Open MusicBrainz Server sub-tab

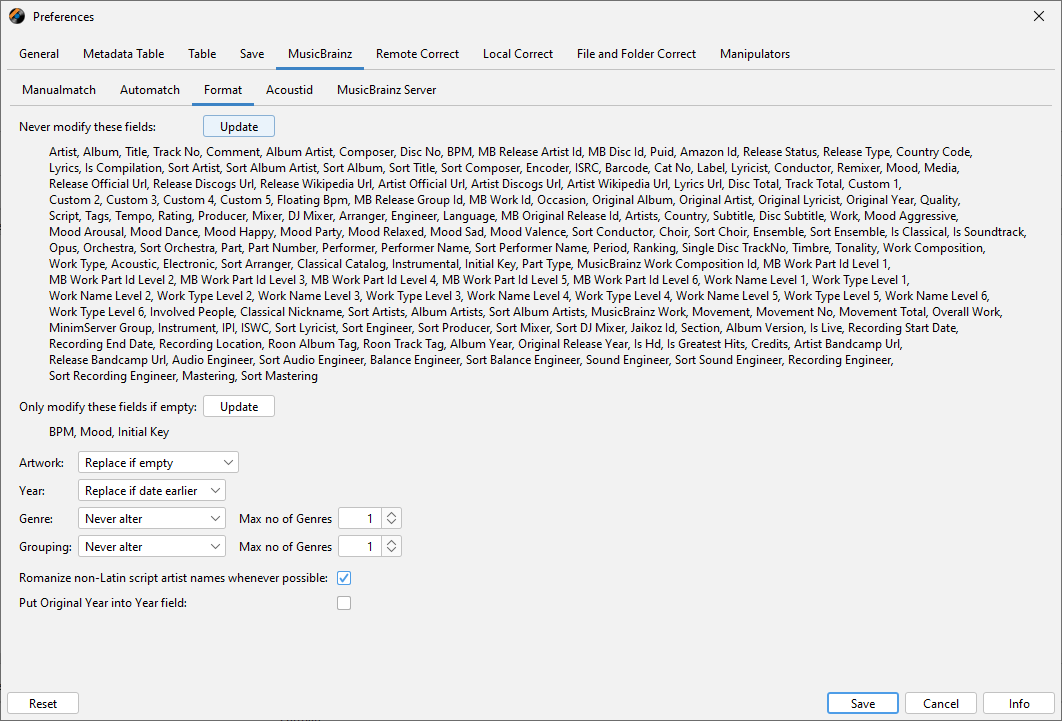[x=386, y=90]
